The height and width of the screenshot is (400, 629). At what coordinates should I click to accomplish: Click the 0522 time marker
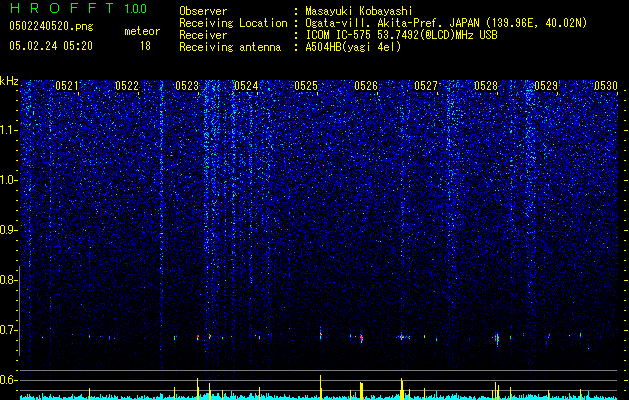[127, 85]
